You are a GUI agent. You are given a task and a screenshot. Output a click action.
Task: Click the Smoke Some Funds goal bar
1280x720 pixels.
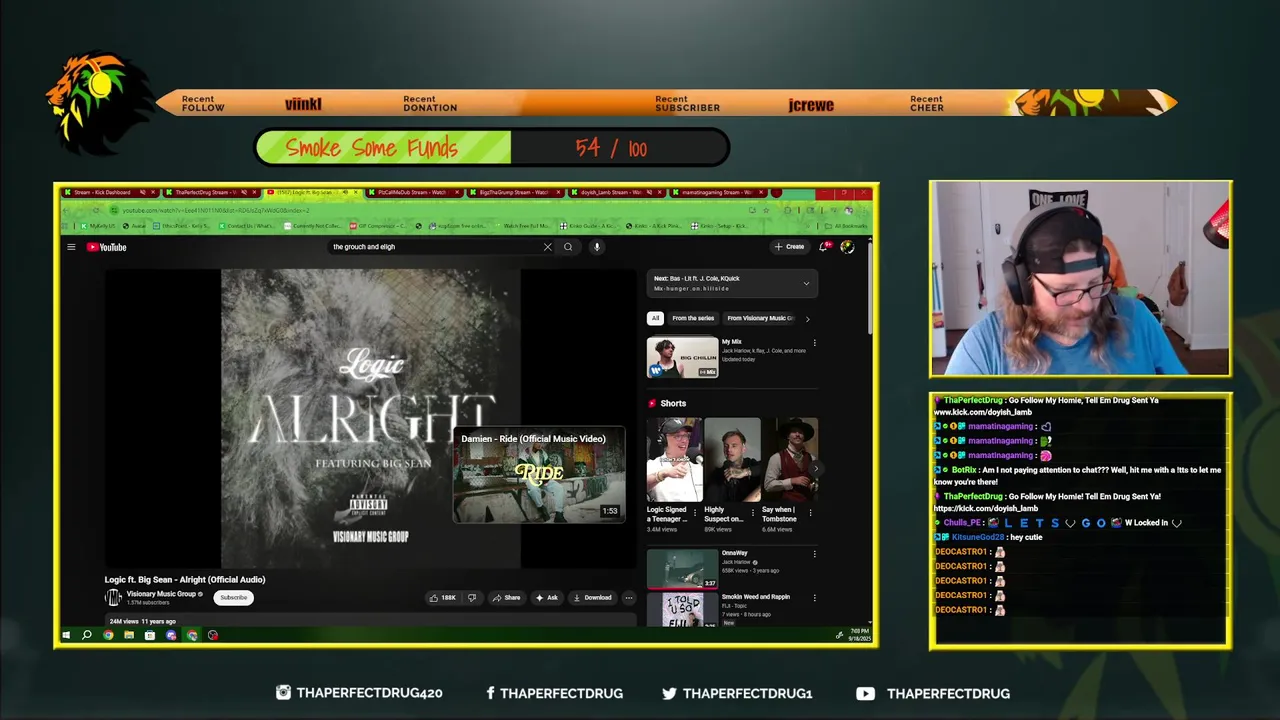click(492, 148)
